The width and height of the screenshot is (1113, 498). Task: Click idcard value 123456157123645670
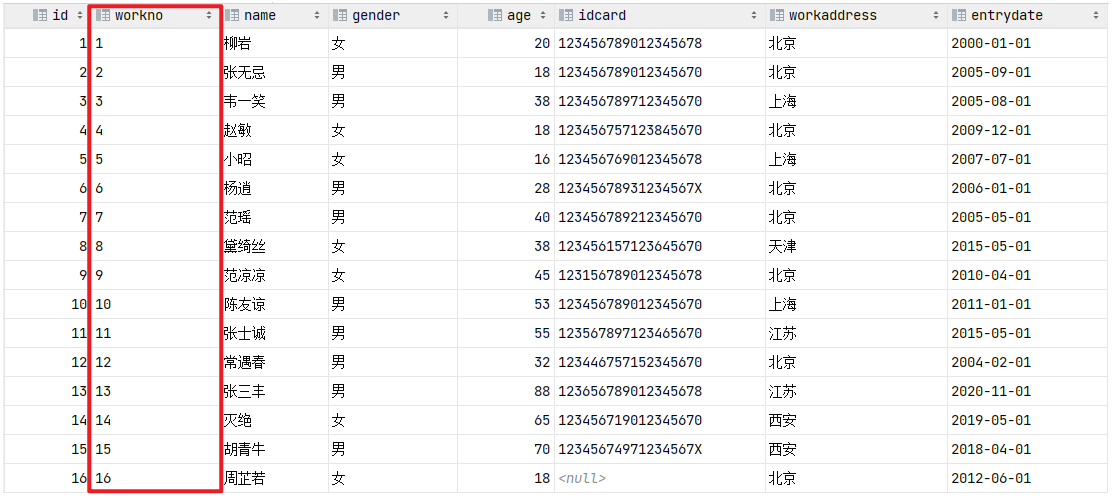pos(630,246)
